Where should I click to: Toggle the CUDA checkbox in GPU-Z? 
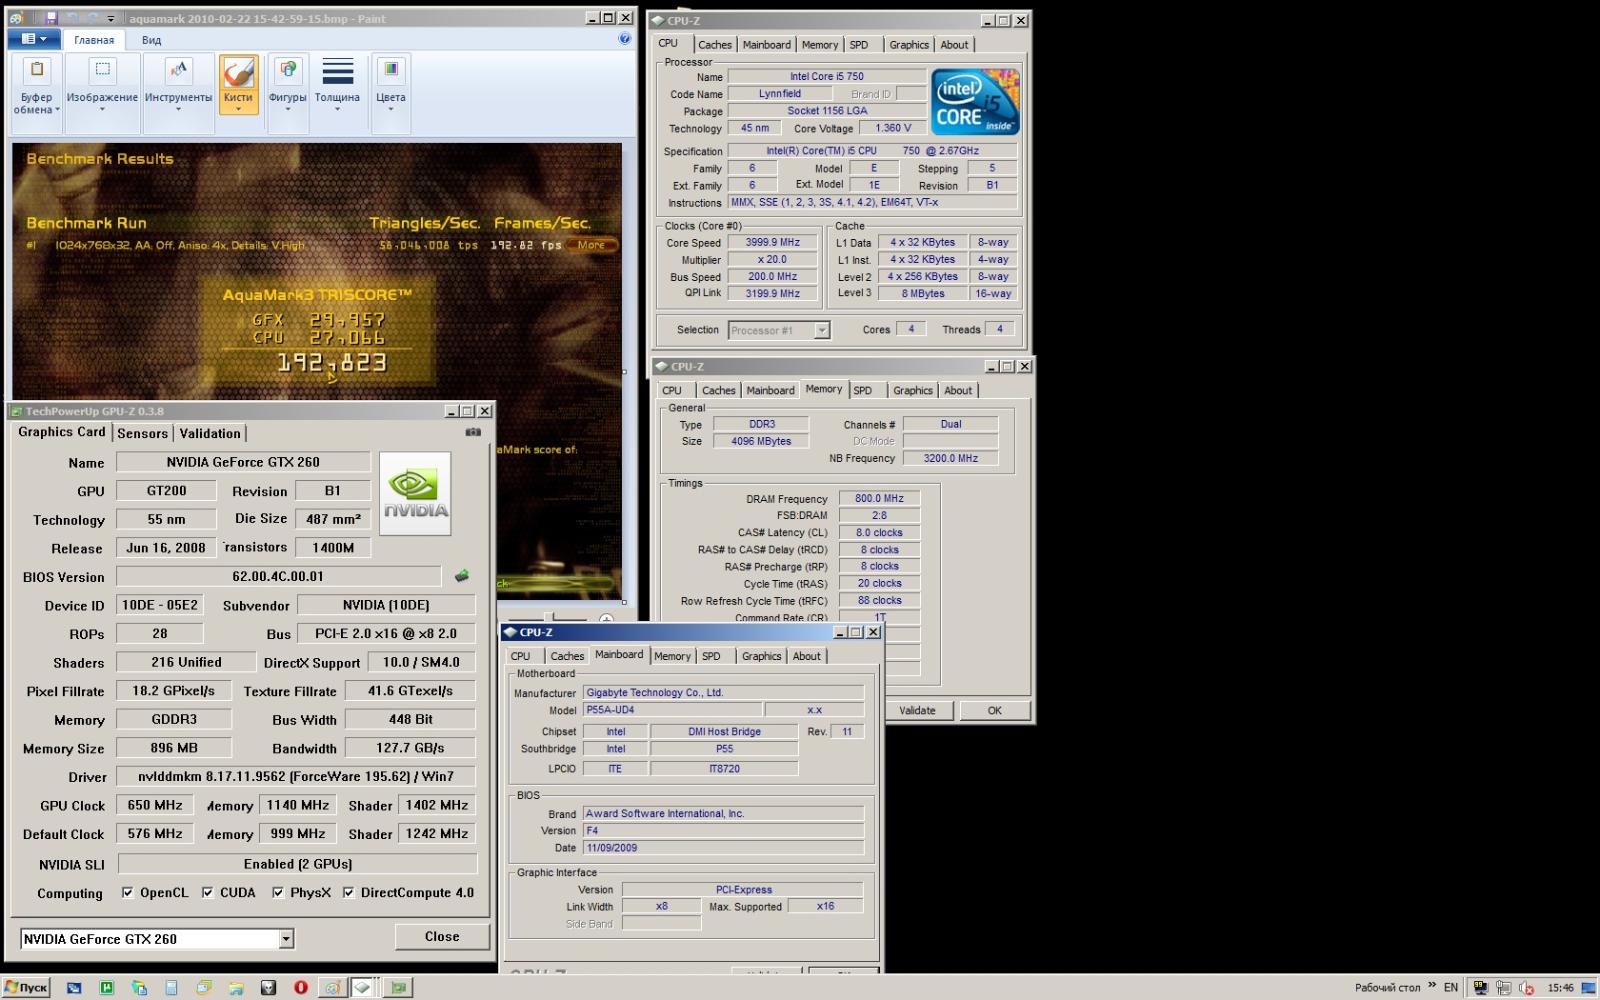pos(208,892)
